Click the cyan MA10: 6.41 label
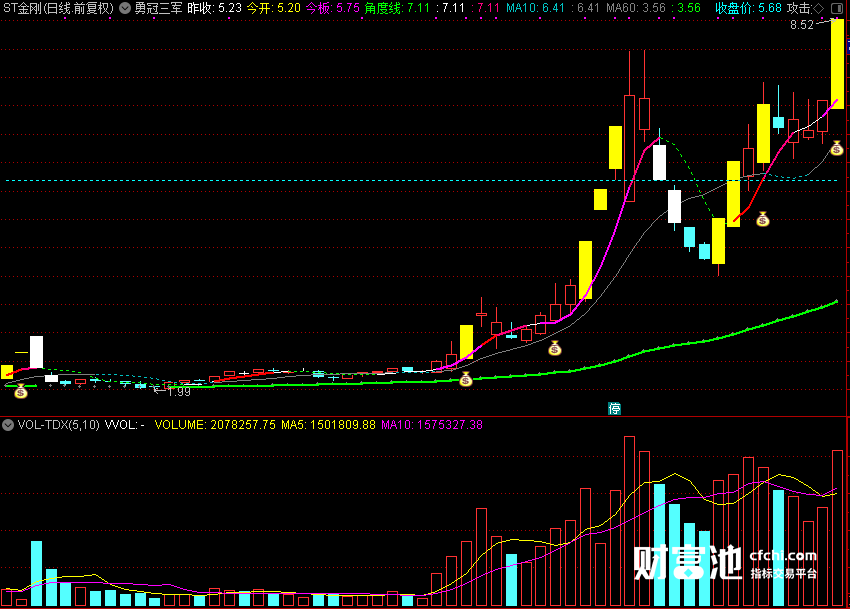850x609 pixels. click(x=536, y=8)
